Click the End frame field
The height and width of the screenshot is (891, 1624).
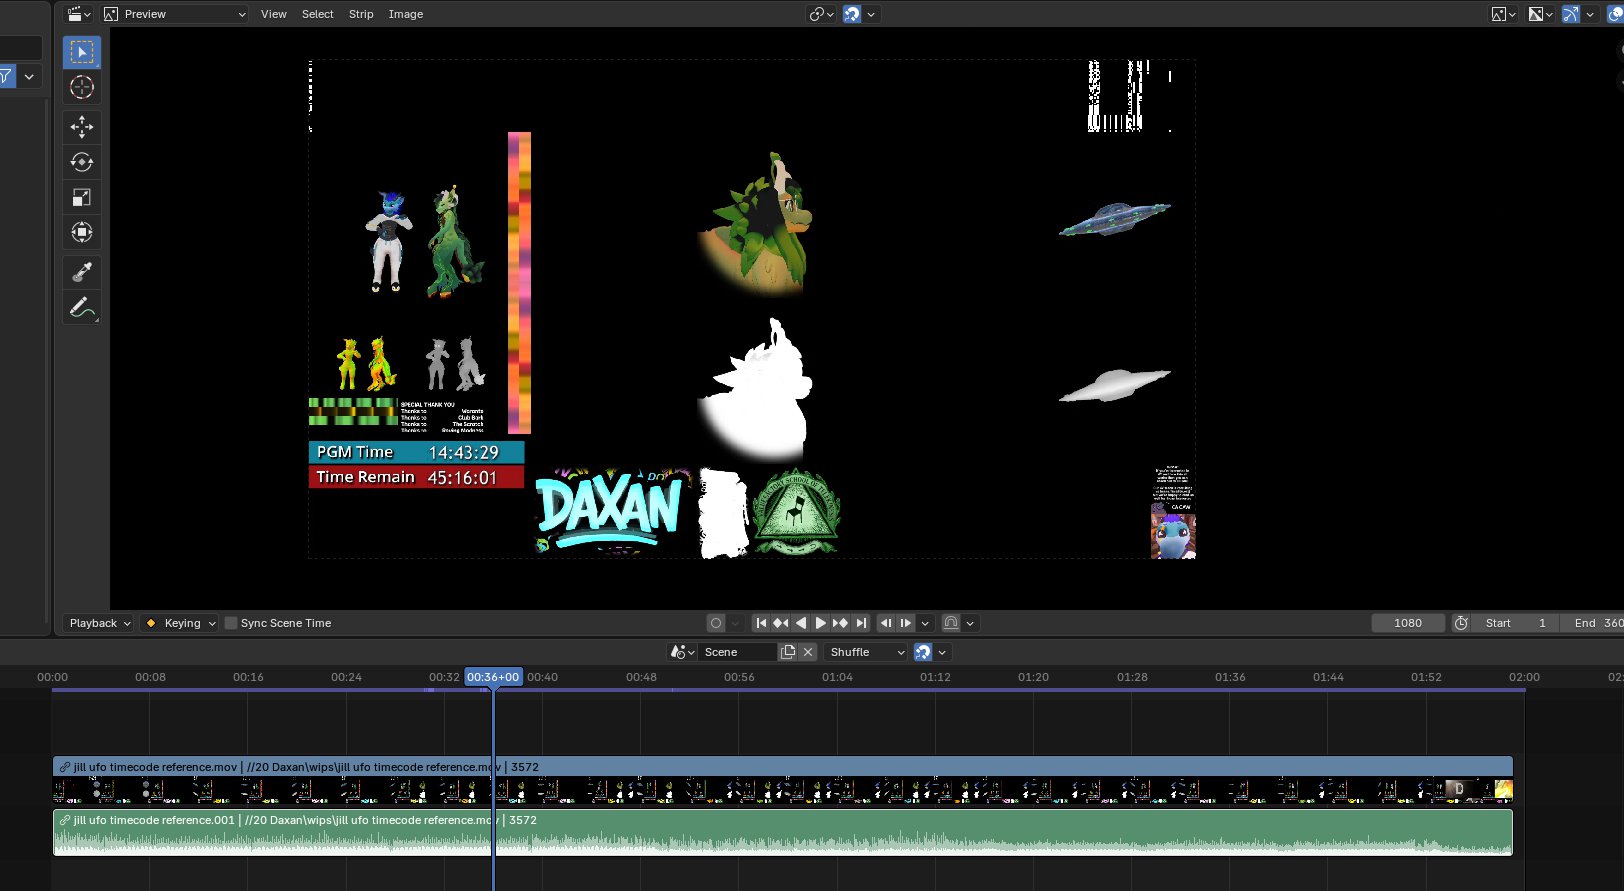coord(1593,623)
